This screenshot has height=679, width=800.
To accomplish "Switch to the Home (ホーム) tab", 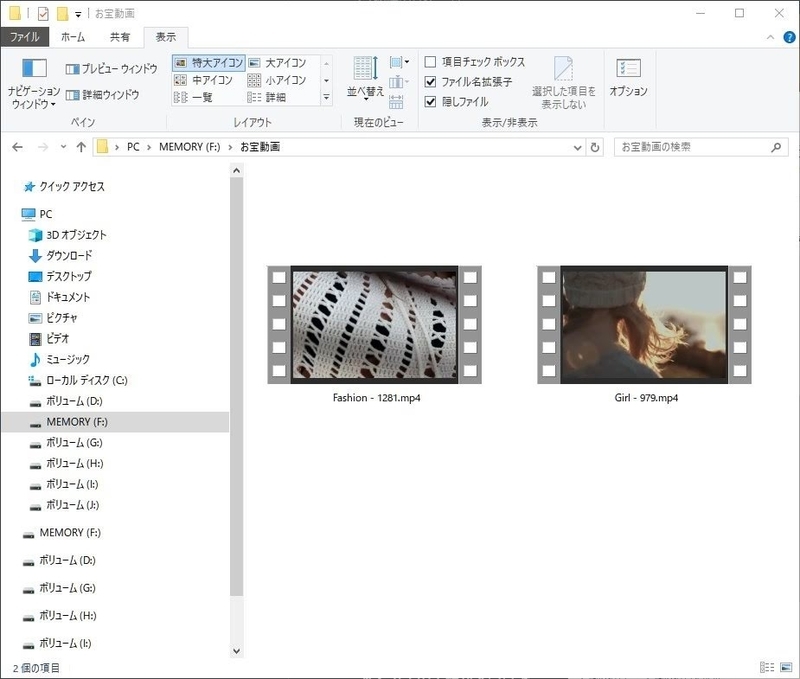I will 73,37.
